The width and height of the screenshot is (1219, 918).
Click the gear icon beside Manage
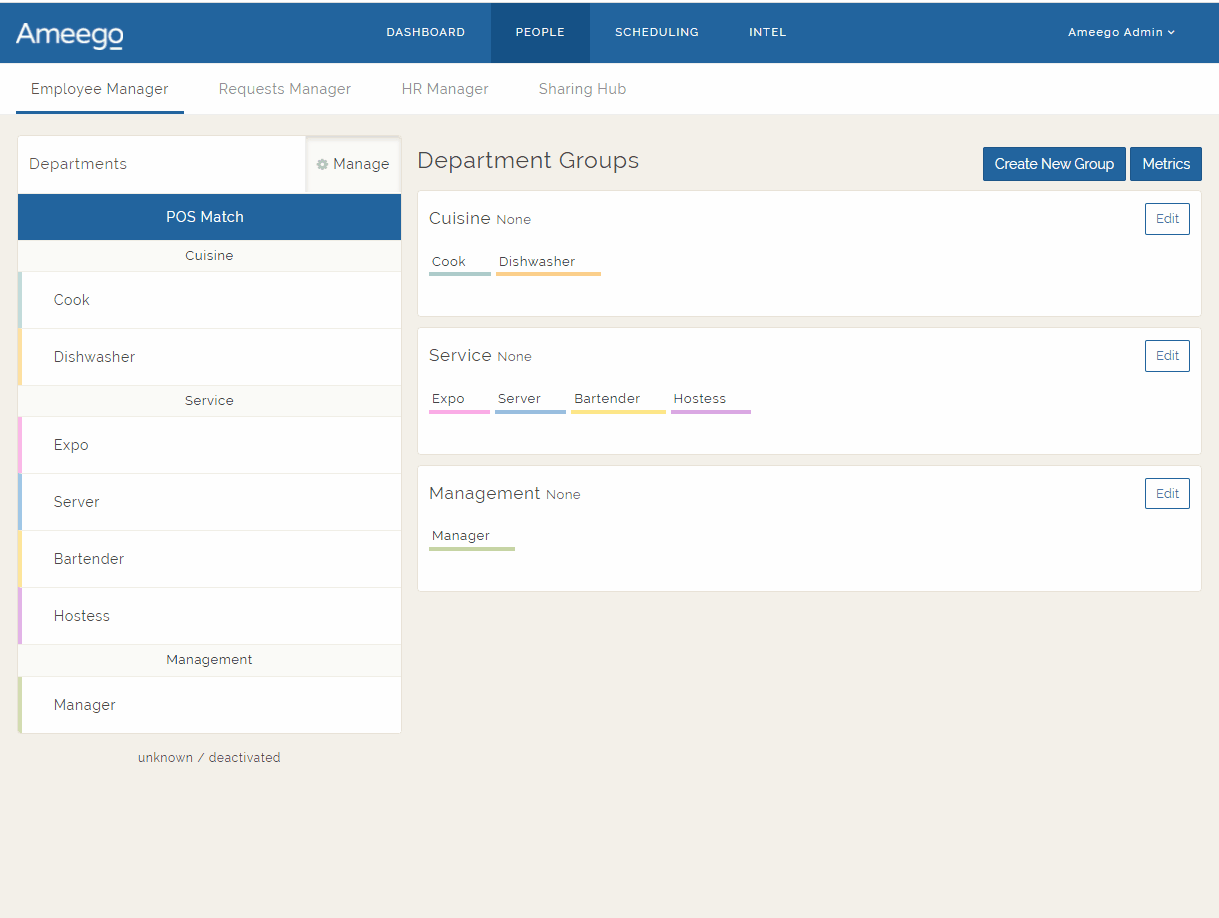pos(322,165)
